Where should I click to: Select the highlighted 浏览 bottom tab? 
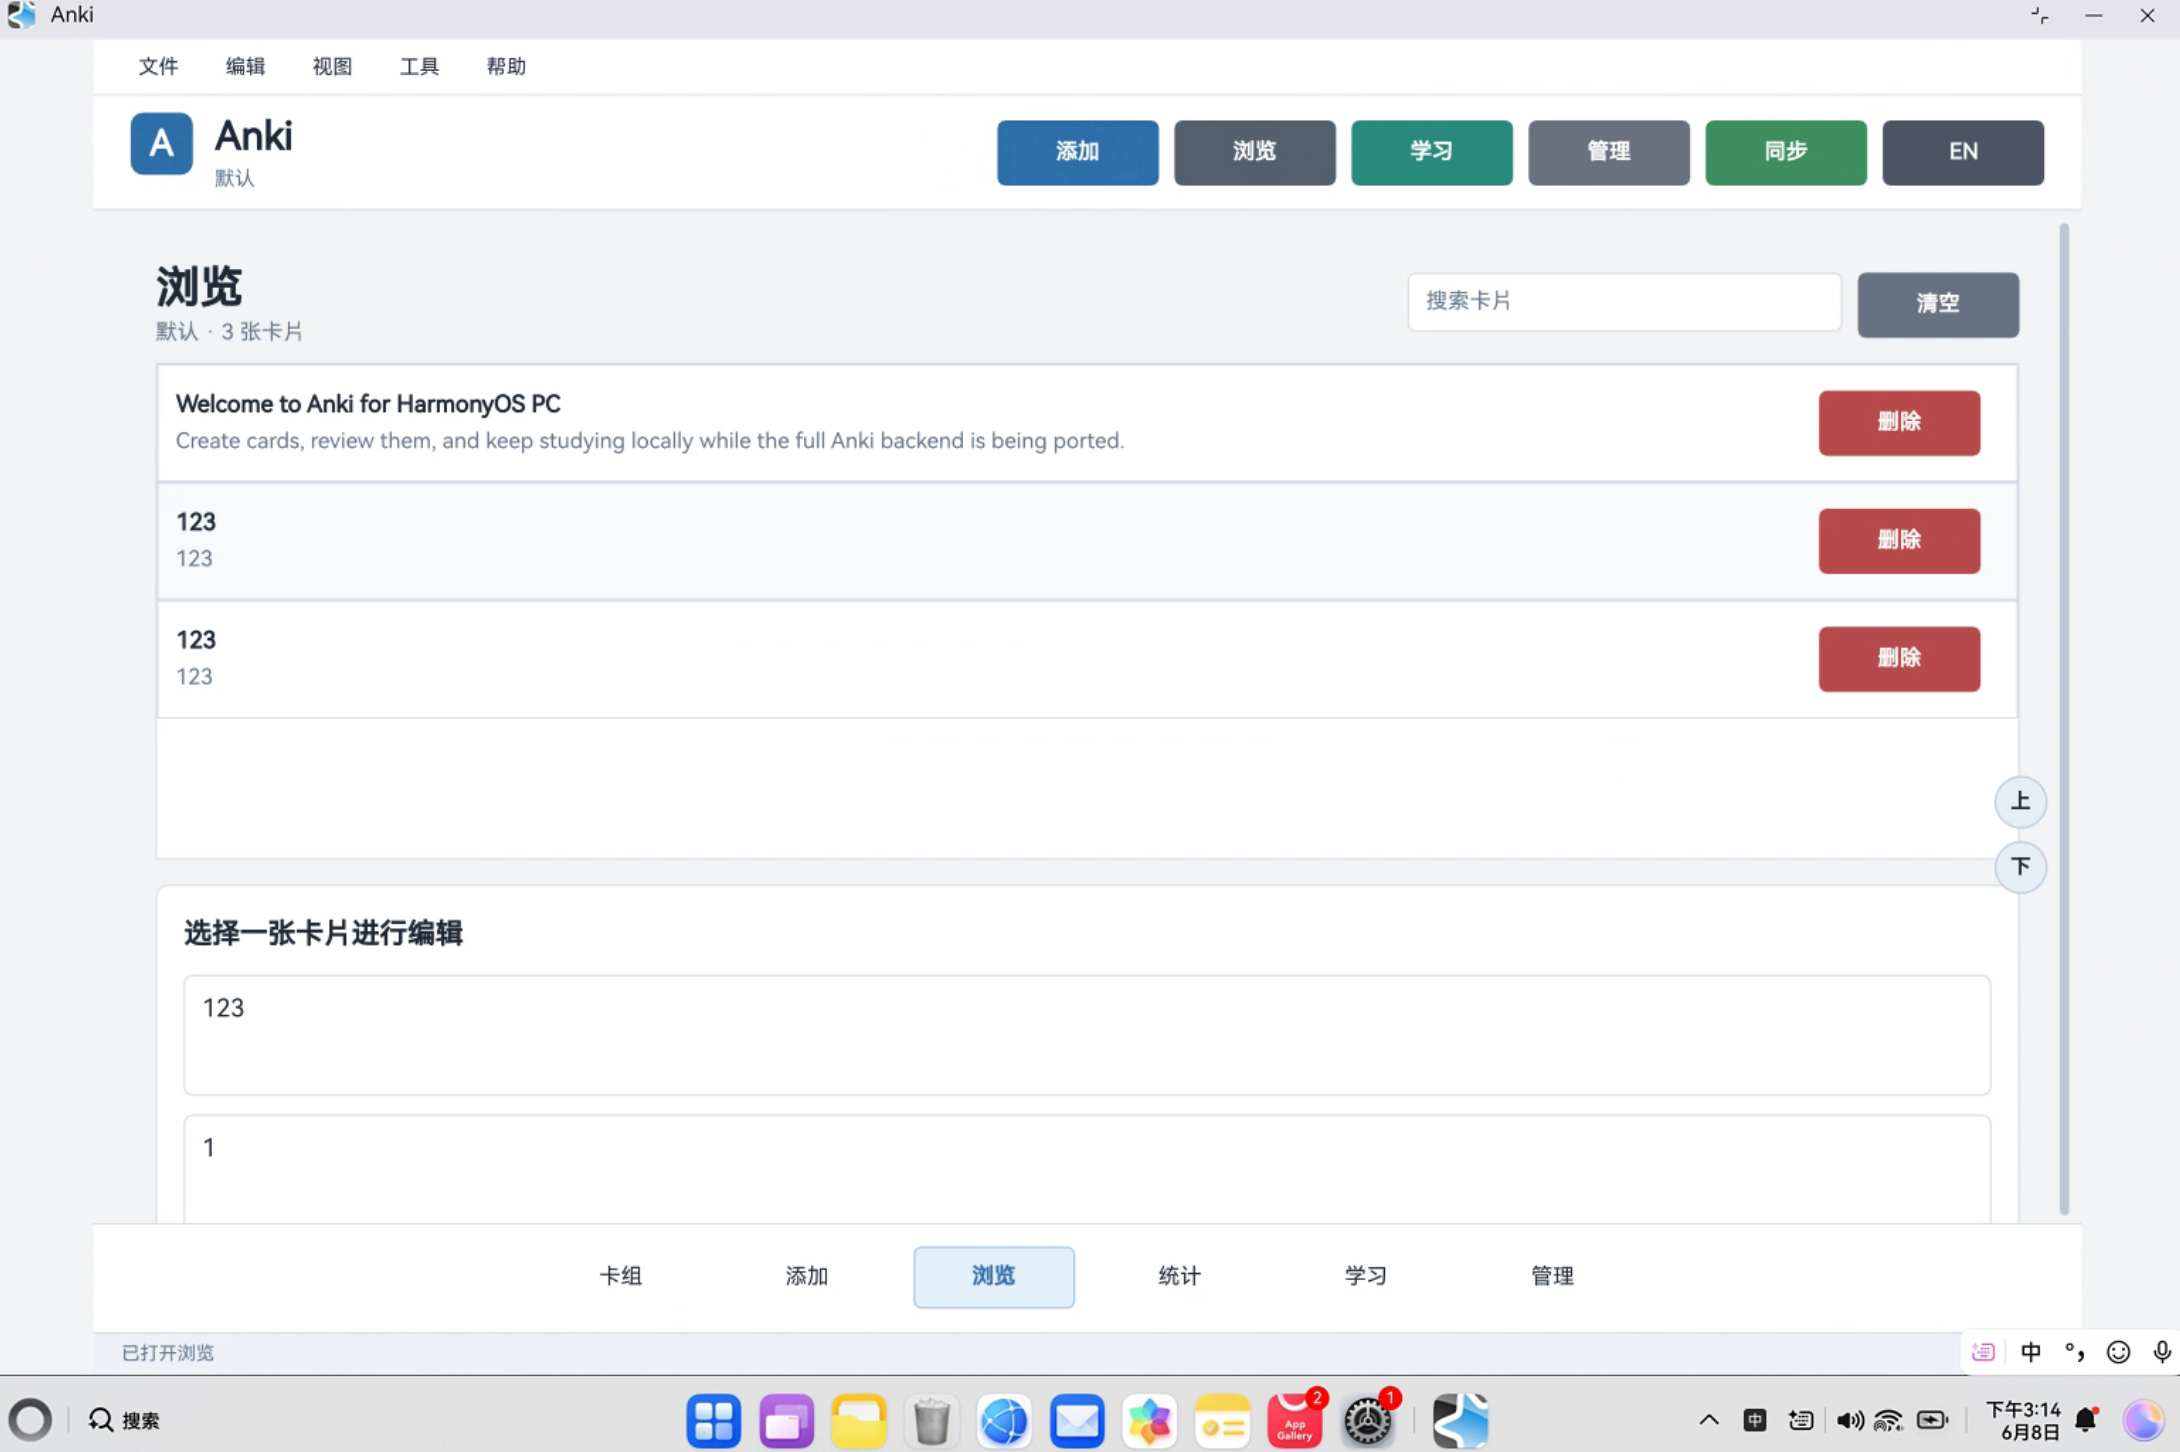pos(994,1276)
